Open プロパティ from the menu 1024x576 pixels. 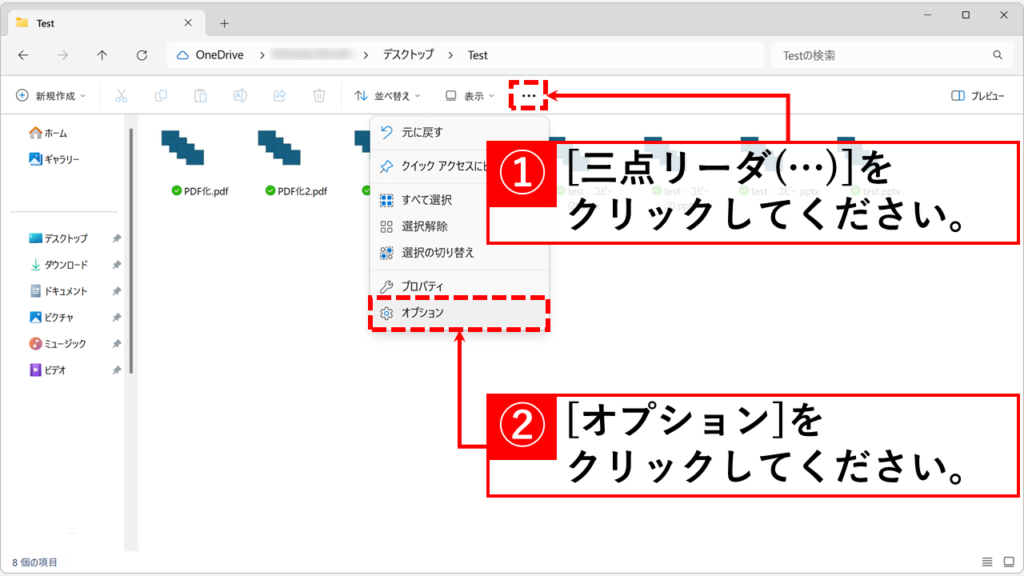point(459,286)
